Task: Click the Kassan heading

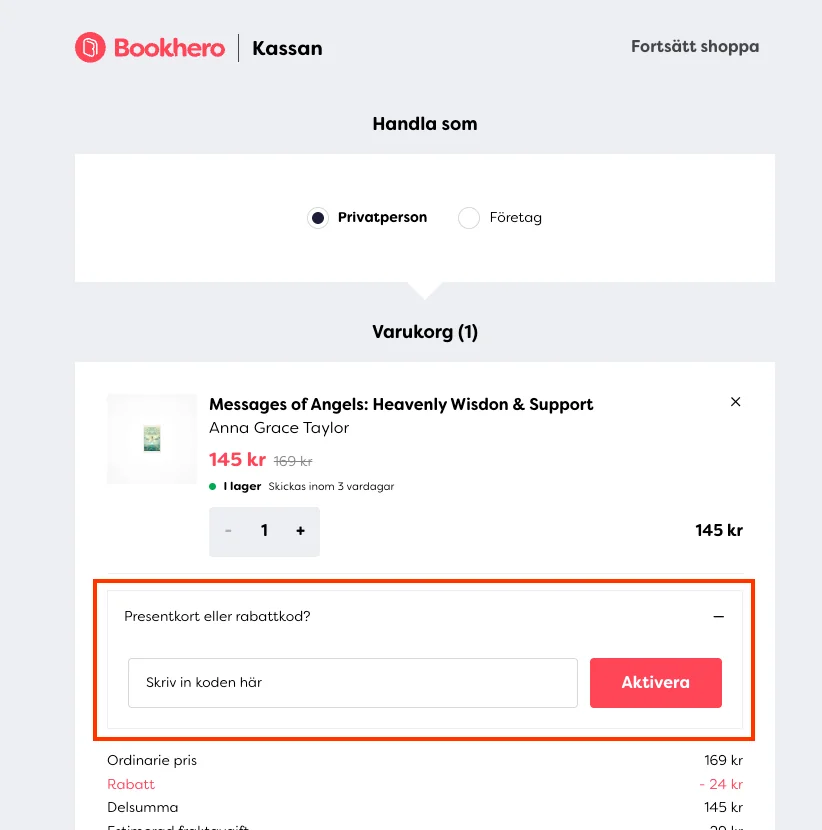Action: pyautogui.click(x=287, y=48)
